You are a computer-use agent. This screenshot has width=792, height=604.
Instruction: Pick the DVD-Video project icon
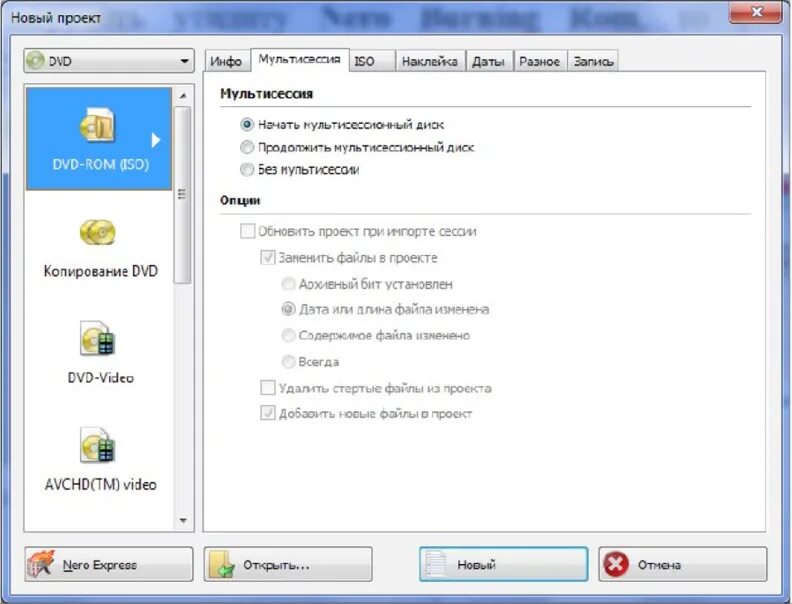[97, 338]
